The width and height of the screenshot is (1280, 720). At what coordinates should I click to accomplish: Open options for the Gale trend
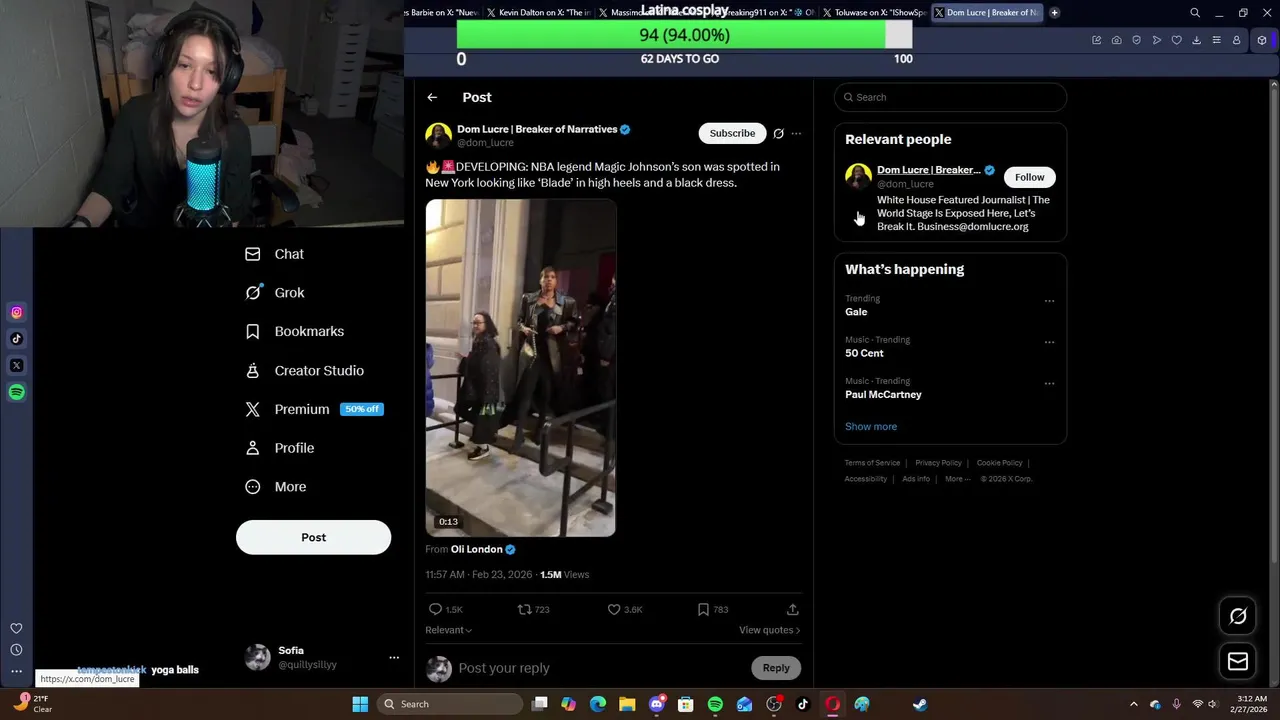click(1049, 300)
